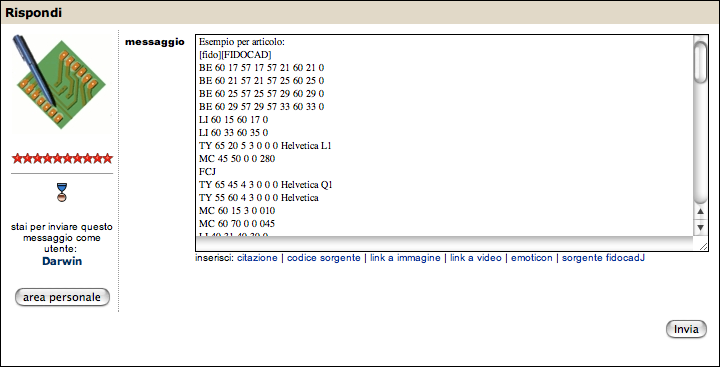720x367 pixels.
Task: Open the emoticon picker
Action: (532, 258)
